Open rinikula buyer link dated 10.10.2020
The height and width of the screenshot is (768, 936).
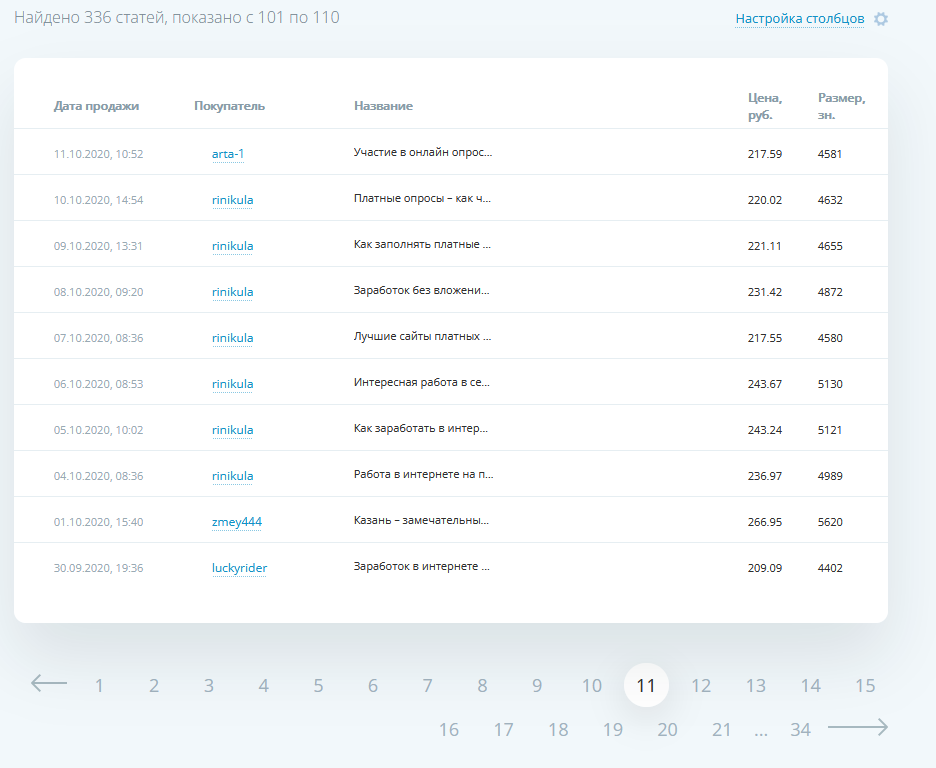pos(232,200)
